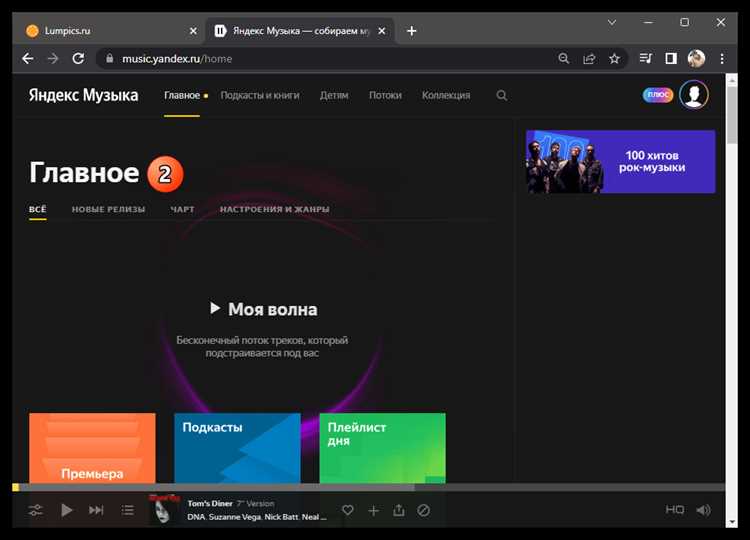Open the 100 хитов рок-музыки banner
Viewport: 750px width, 540px height.
(620, 161)
